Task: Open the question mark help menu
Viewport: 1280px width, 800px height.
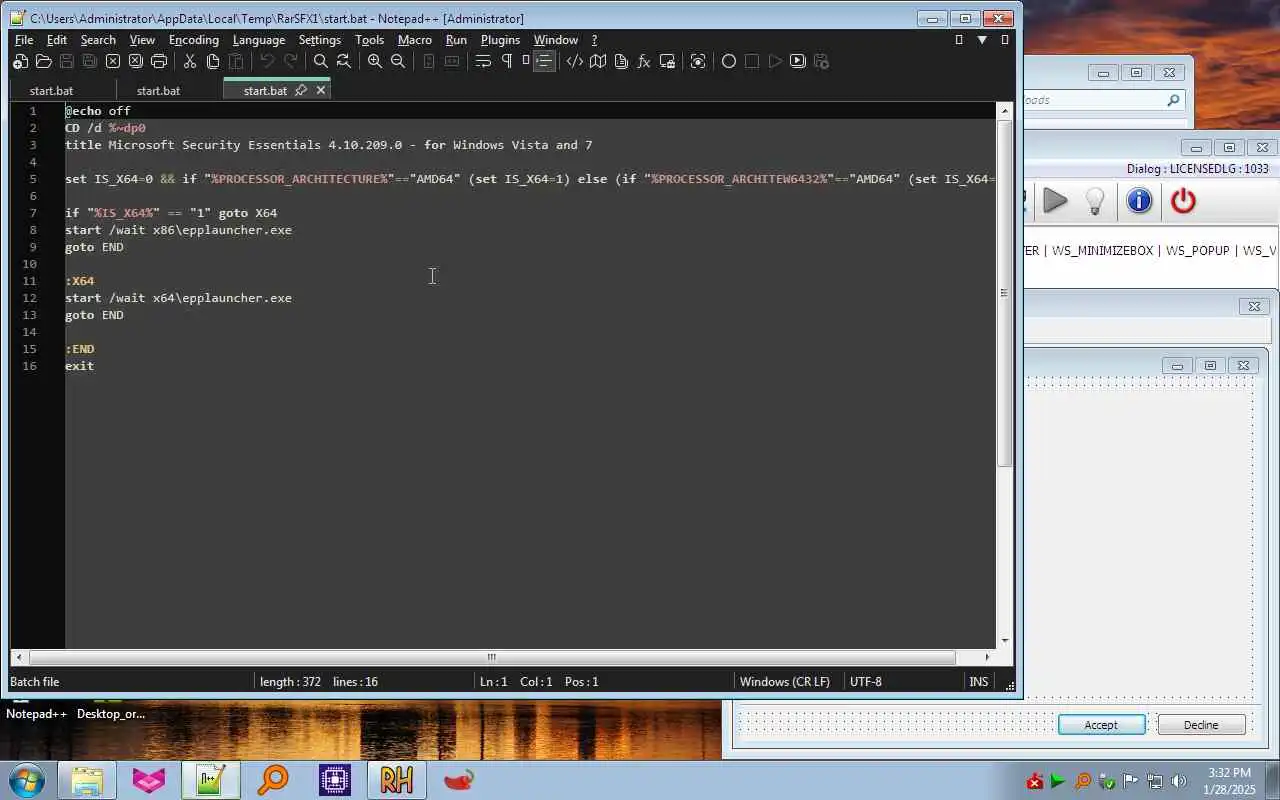Action: (x=594, y=40)
